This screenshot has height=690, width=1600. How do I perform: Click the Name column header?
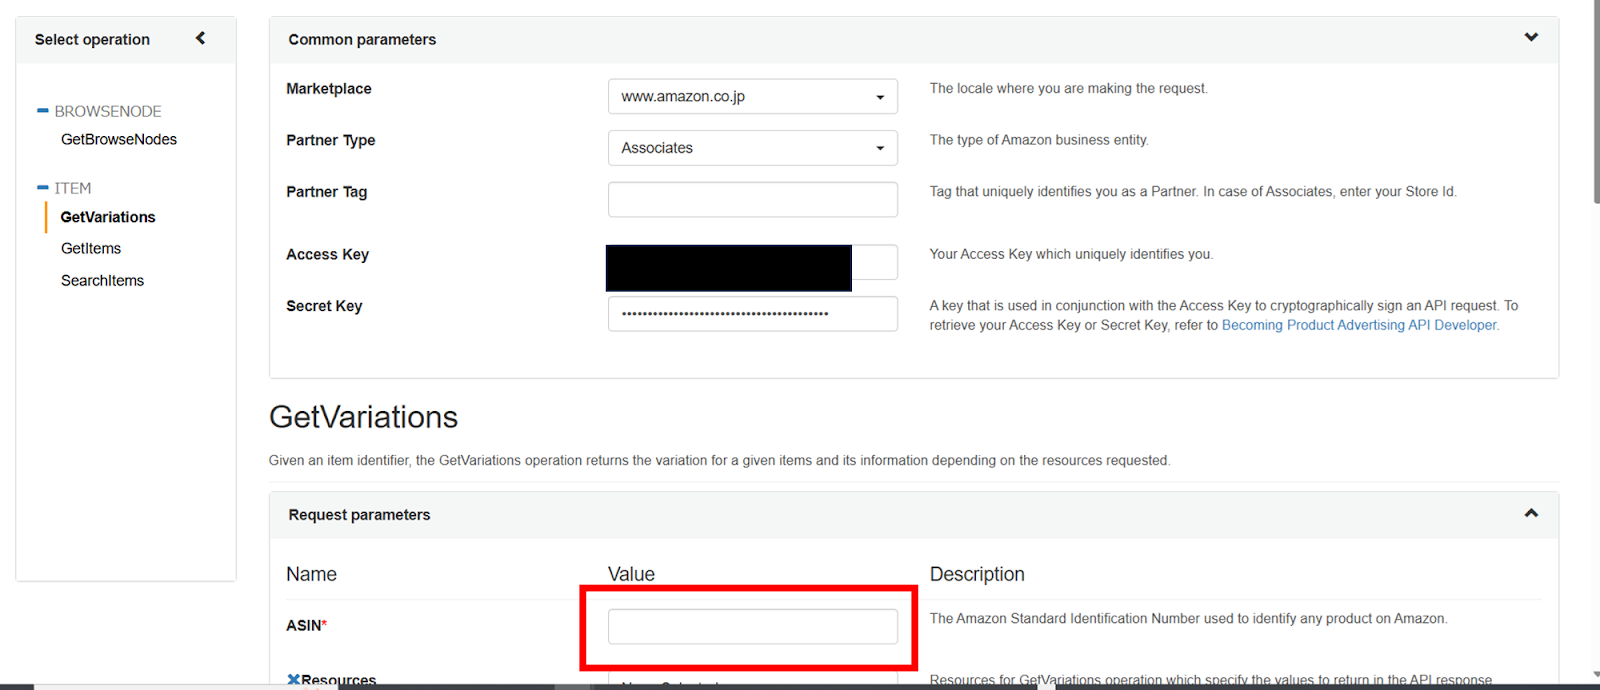tap(311, 574)
